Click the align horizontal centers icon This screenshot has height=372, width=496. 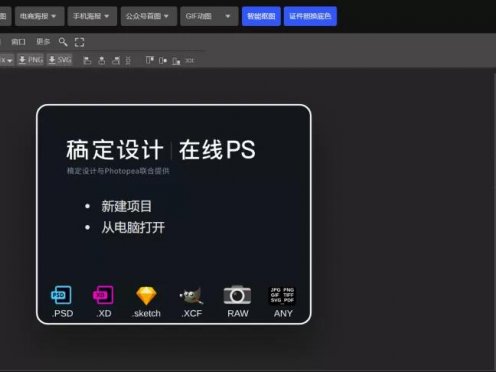[x=102, y=60]
